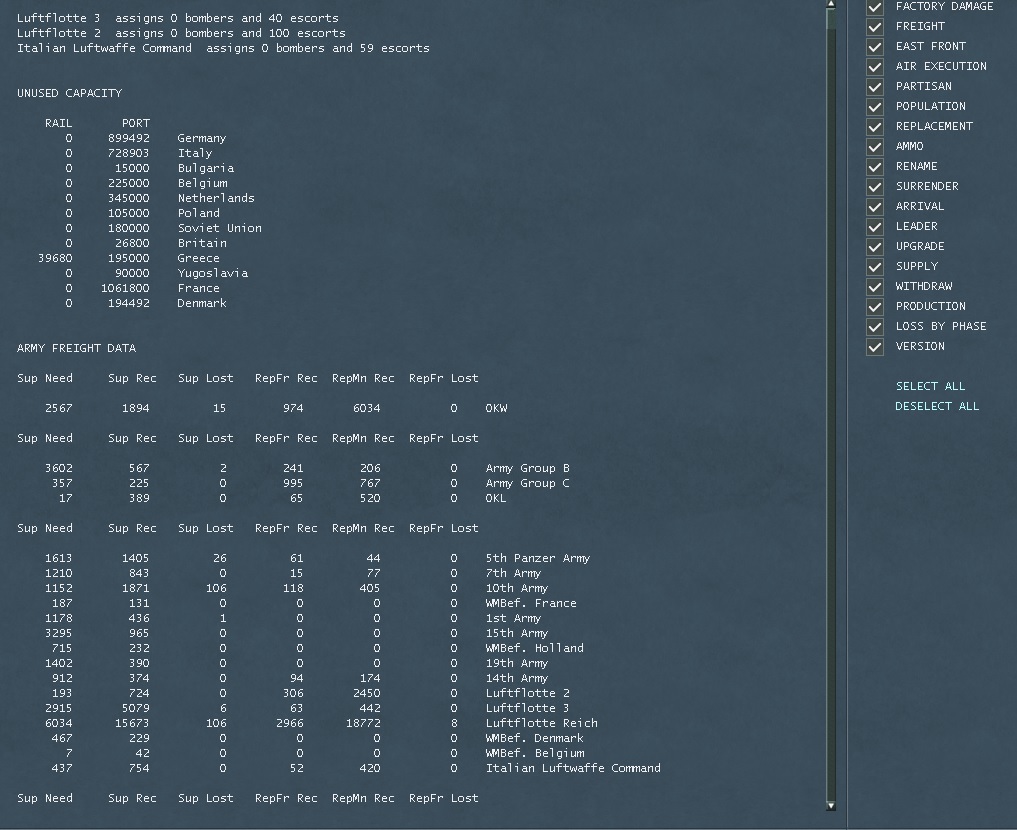Uncheck the SURRENDER checkbox
The height and width of the screenshot is (830, 1017).
pos(875,187)
